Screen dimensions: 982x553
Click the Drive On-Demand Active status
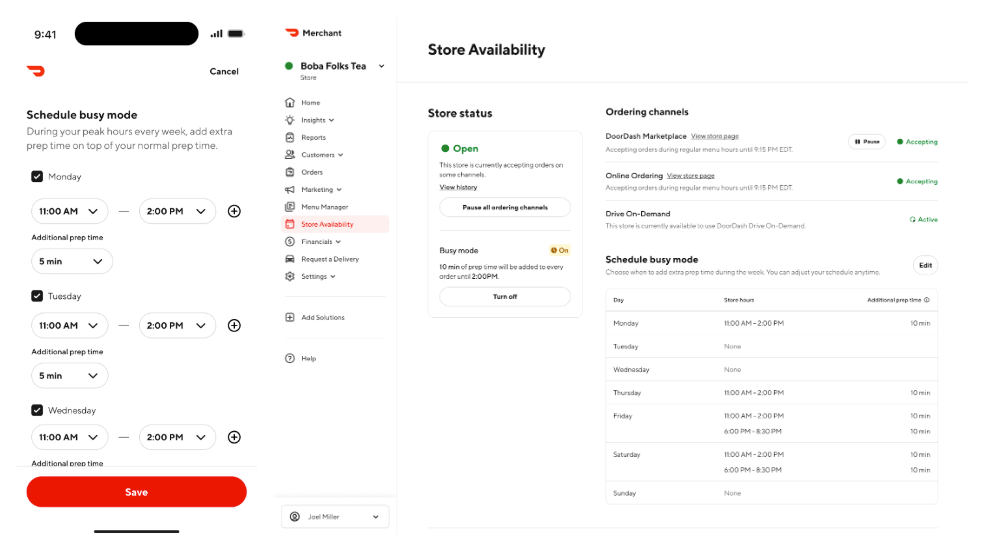click(x=924, y=219)
